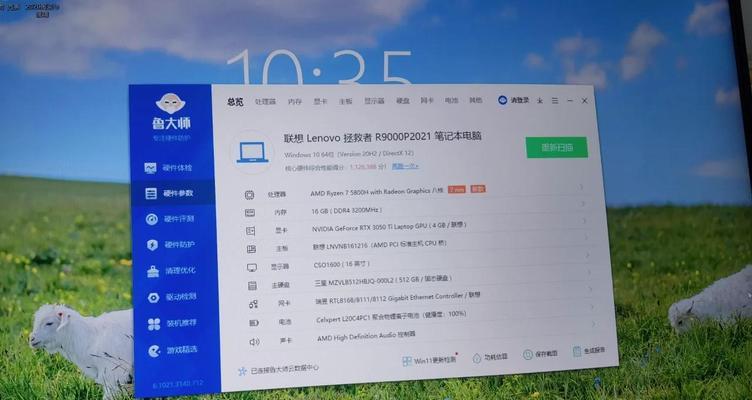
Task: Click the green 重新扫描 button
Action: click(x=557, y=147)
